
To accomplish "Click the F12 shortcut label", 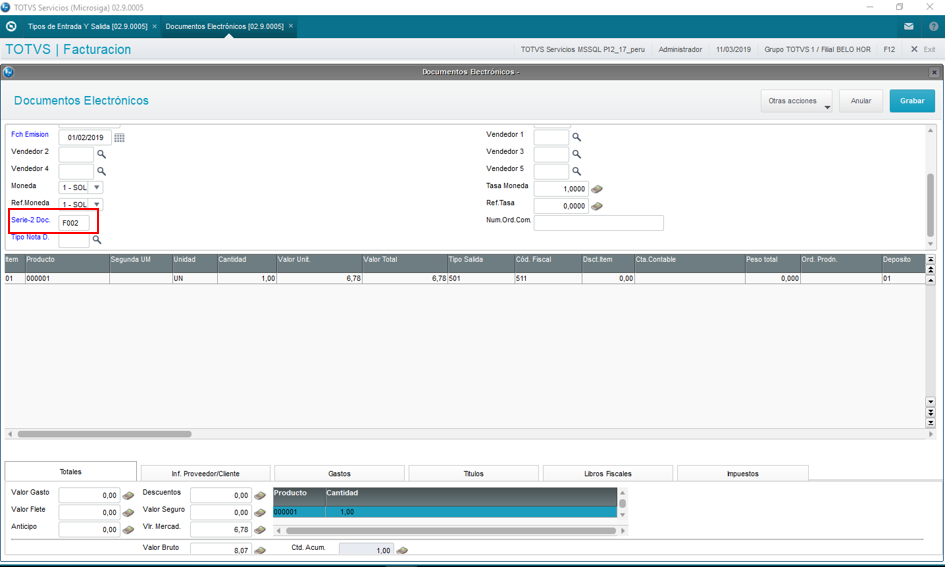I will click(889, 49).
